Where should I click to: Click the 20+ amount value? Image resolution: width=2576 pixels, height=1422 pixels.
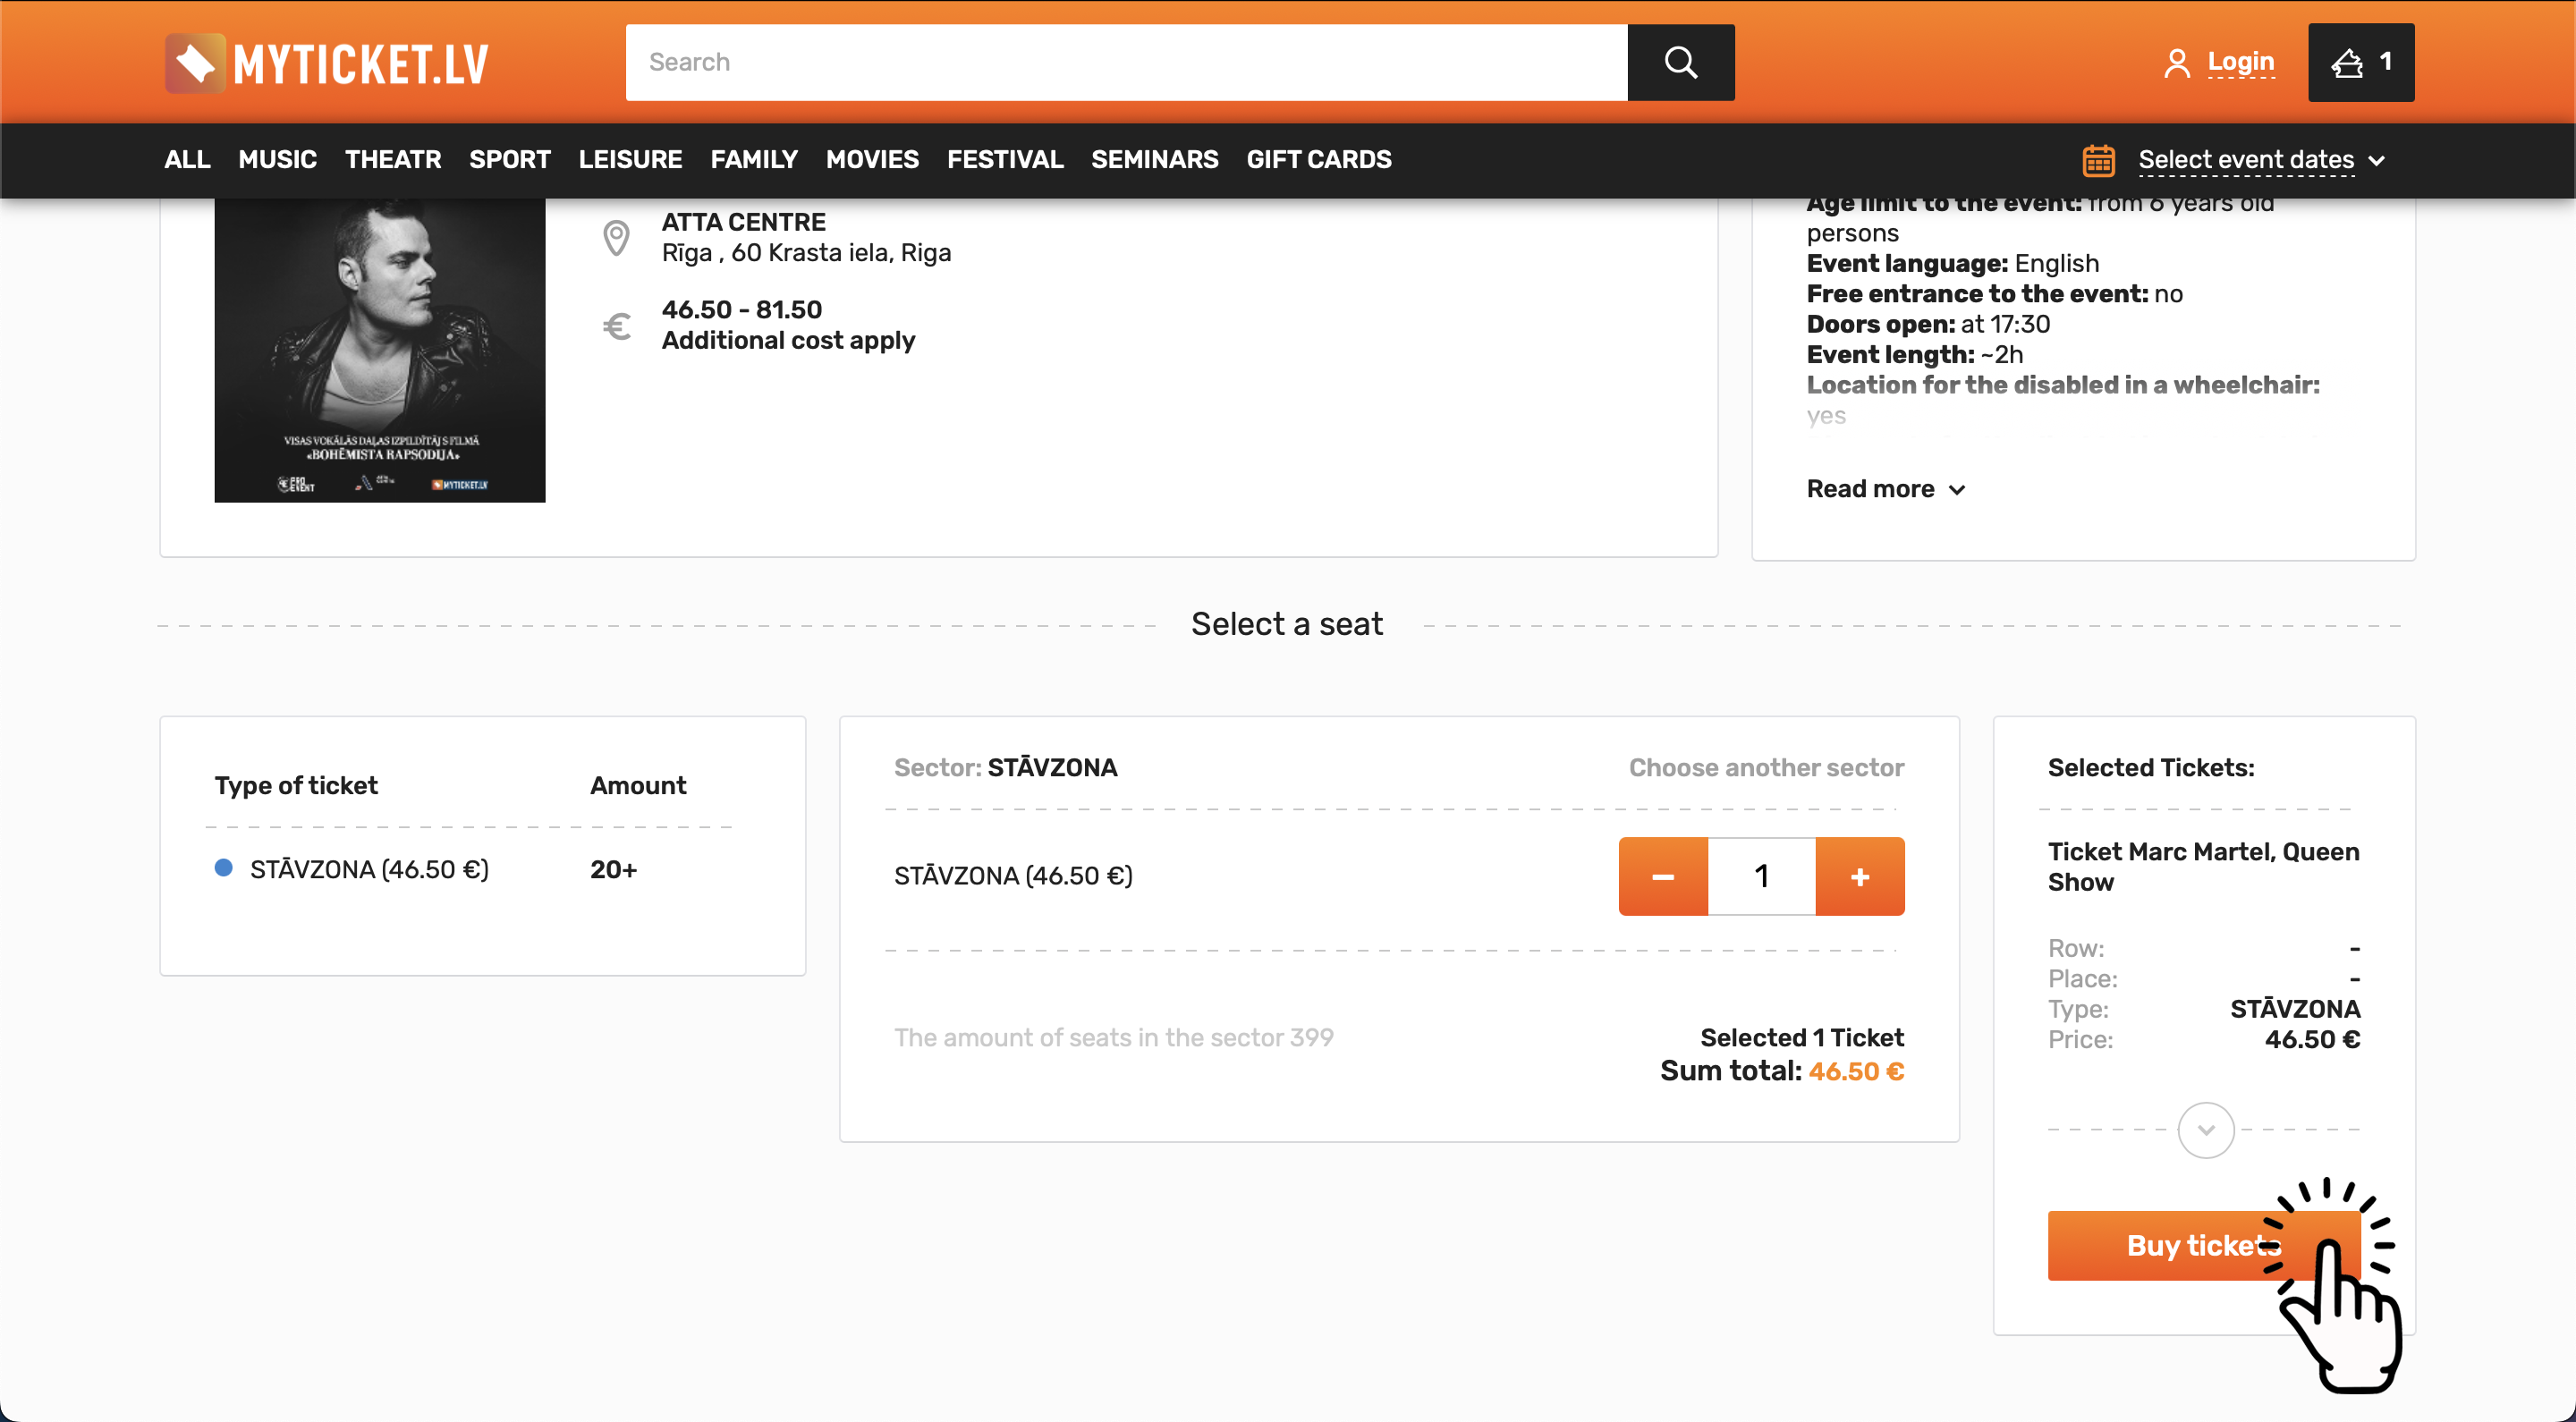pyautogui.click(x=613, y=869)
